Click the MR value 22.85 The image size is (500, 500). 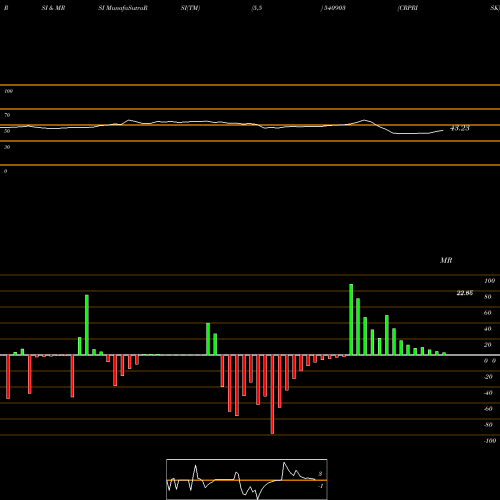pyautogui.click(x=465, y=293)
